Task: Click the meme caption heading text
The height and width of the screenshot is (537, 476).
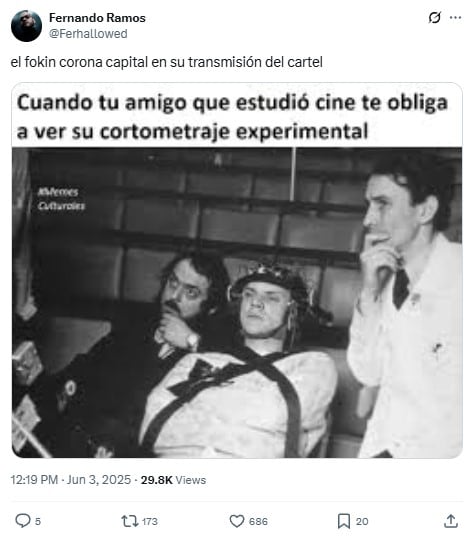Action: [x=232, y=116]
